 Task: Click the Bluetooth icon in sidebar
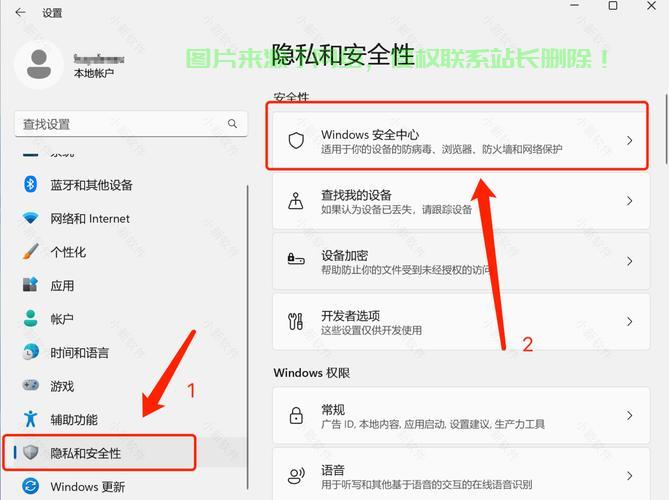pyautogui.click(x=30, y=184)
